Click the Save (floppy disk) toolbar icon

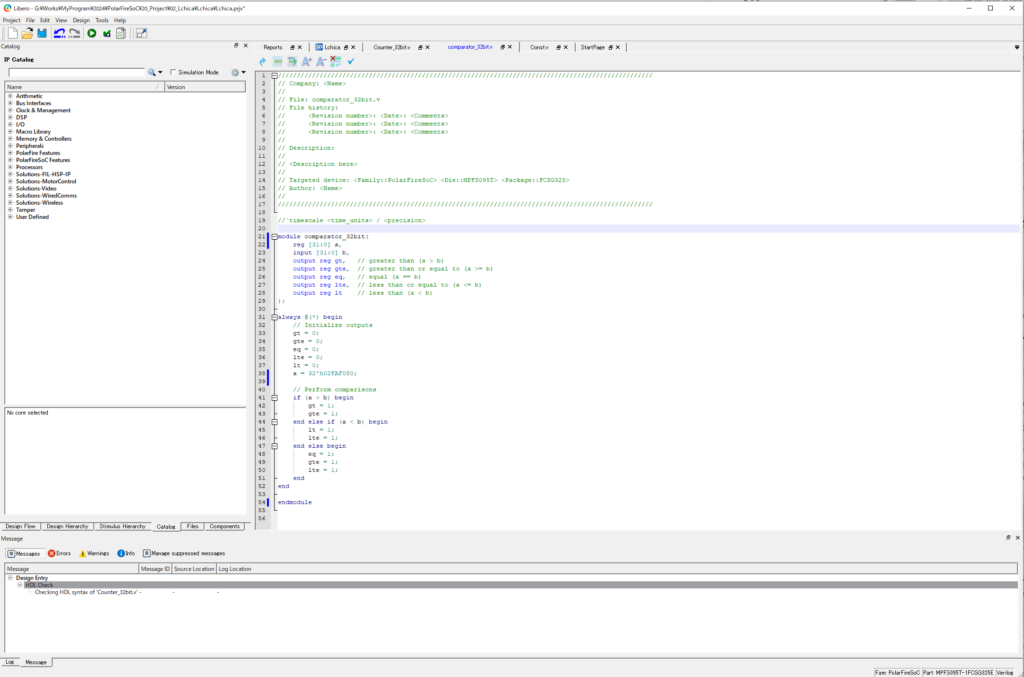[x=42, y=33]
